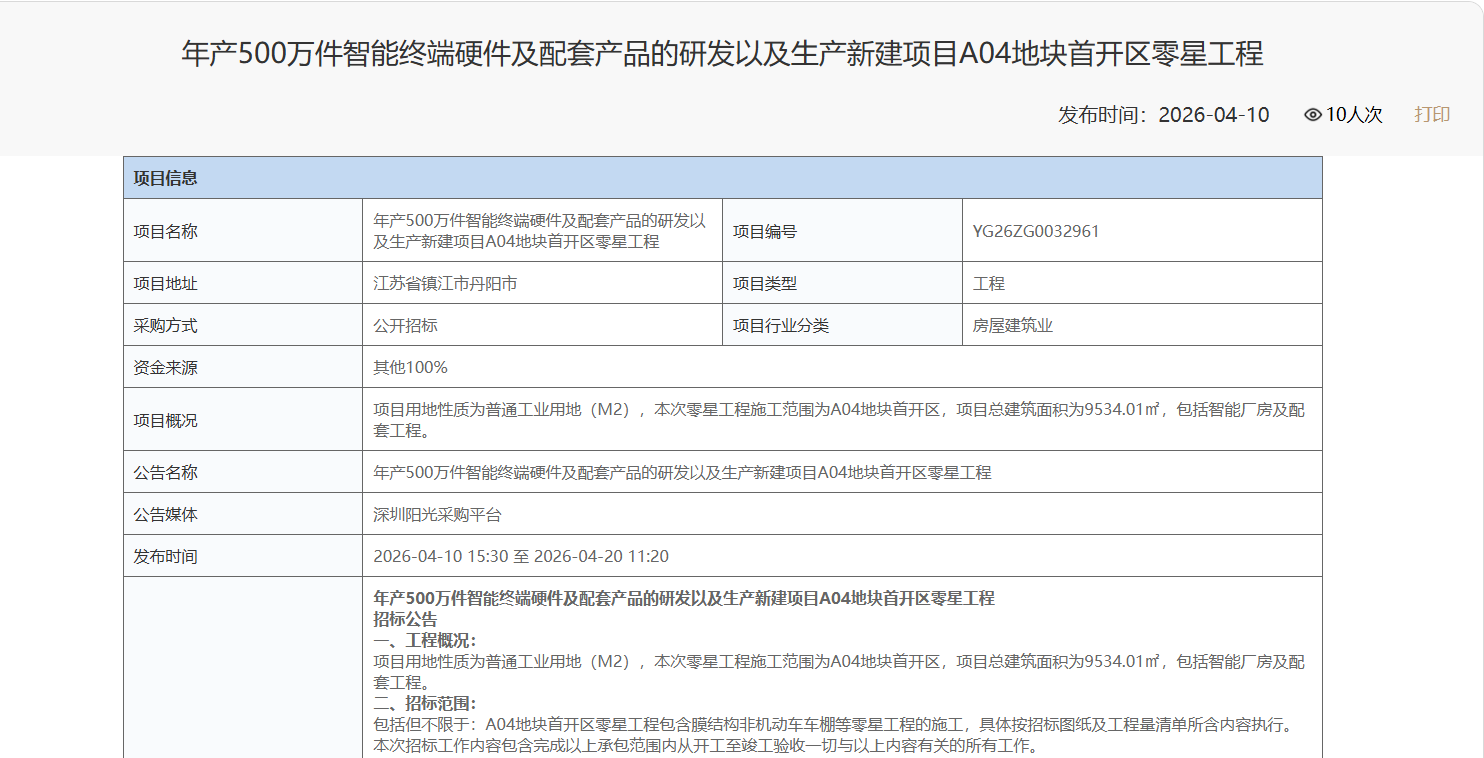Select the 公告媒体 value 深圳阳光采购平台

[440, 513]
